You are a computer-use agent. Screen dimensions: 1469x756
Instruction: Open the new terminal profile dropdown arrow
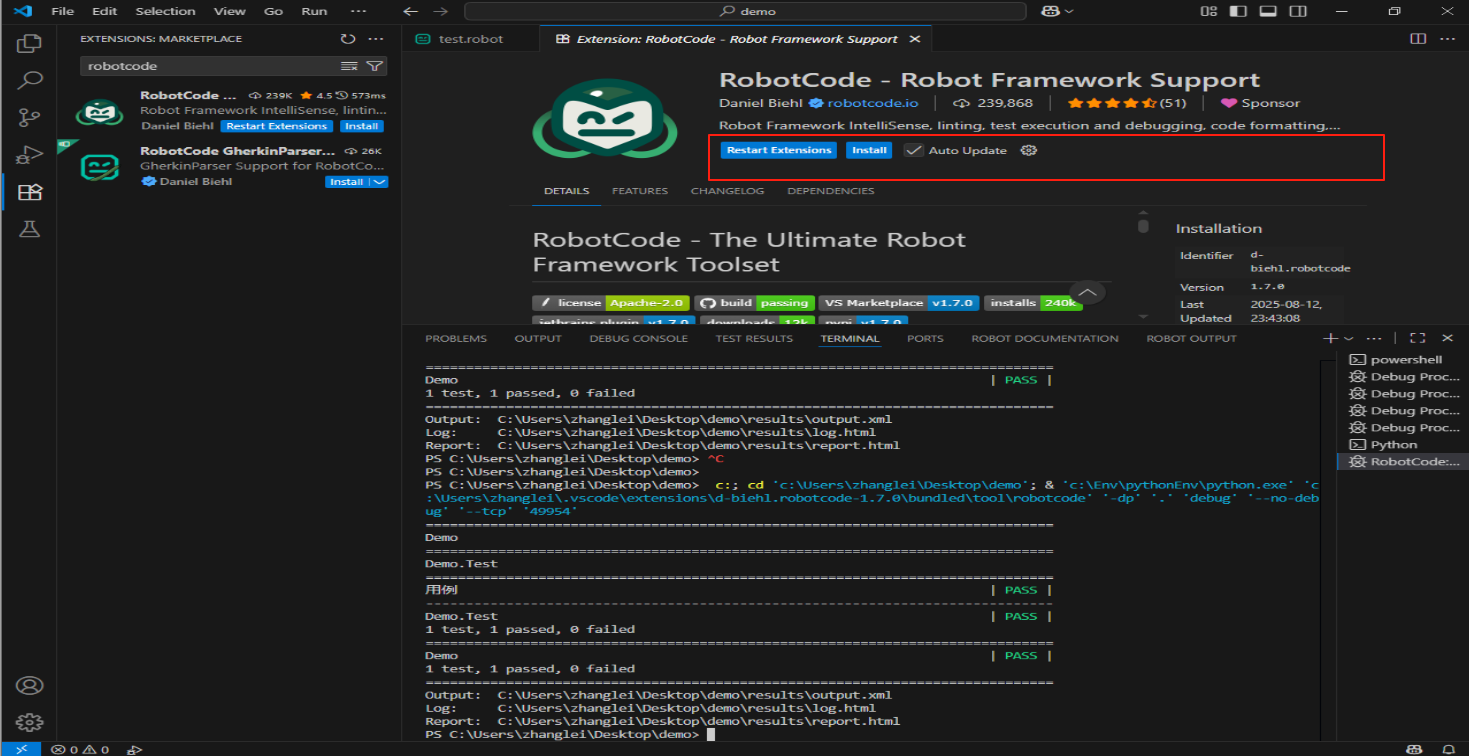pyautogui.click(x=1348, y=338)
